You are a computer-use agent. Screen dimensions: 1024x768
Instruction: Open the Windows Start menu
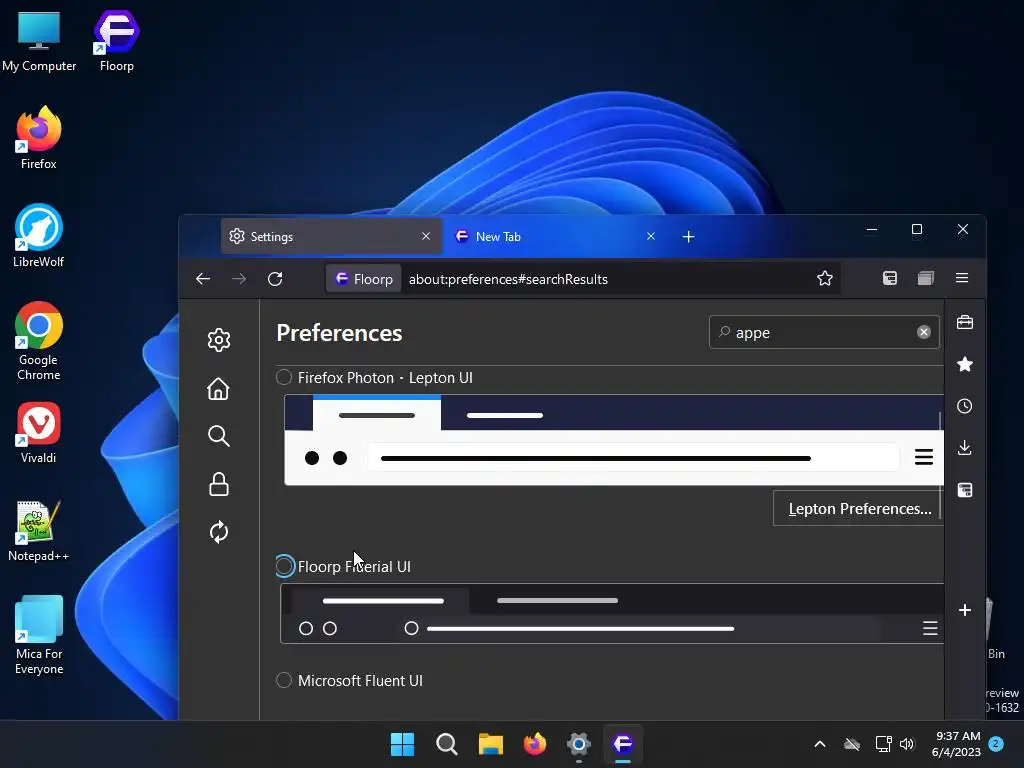click(x=402, y=744)
